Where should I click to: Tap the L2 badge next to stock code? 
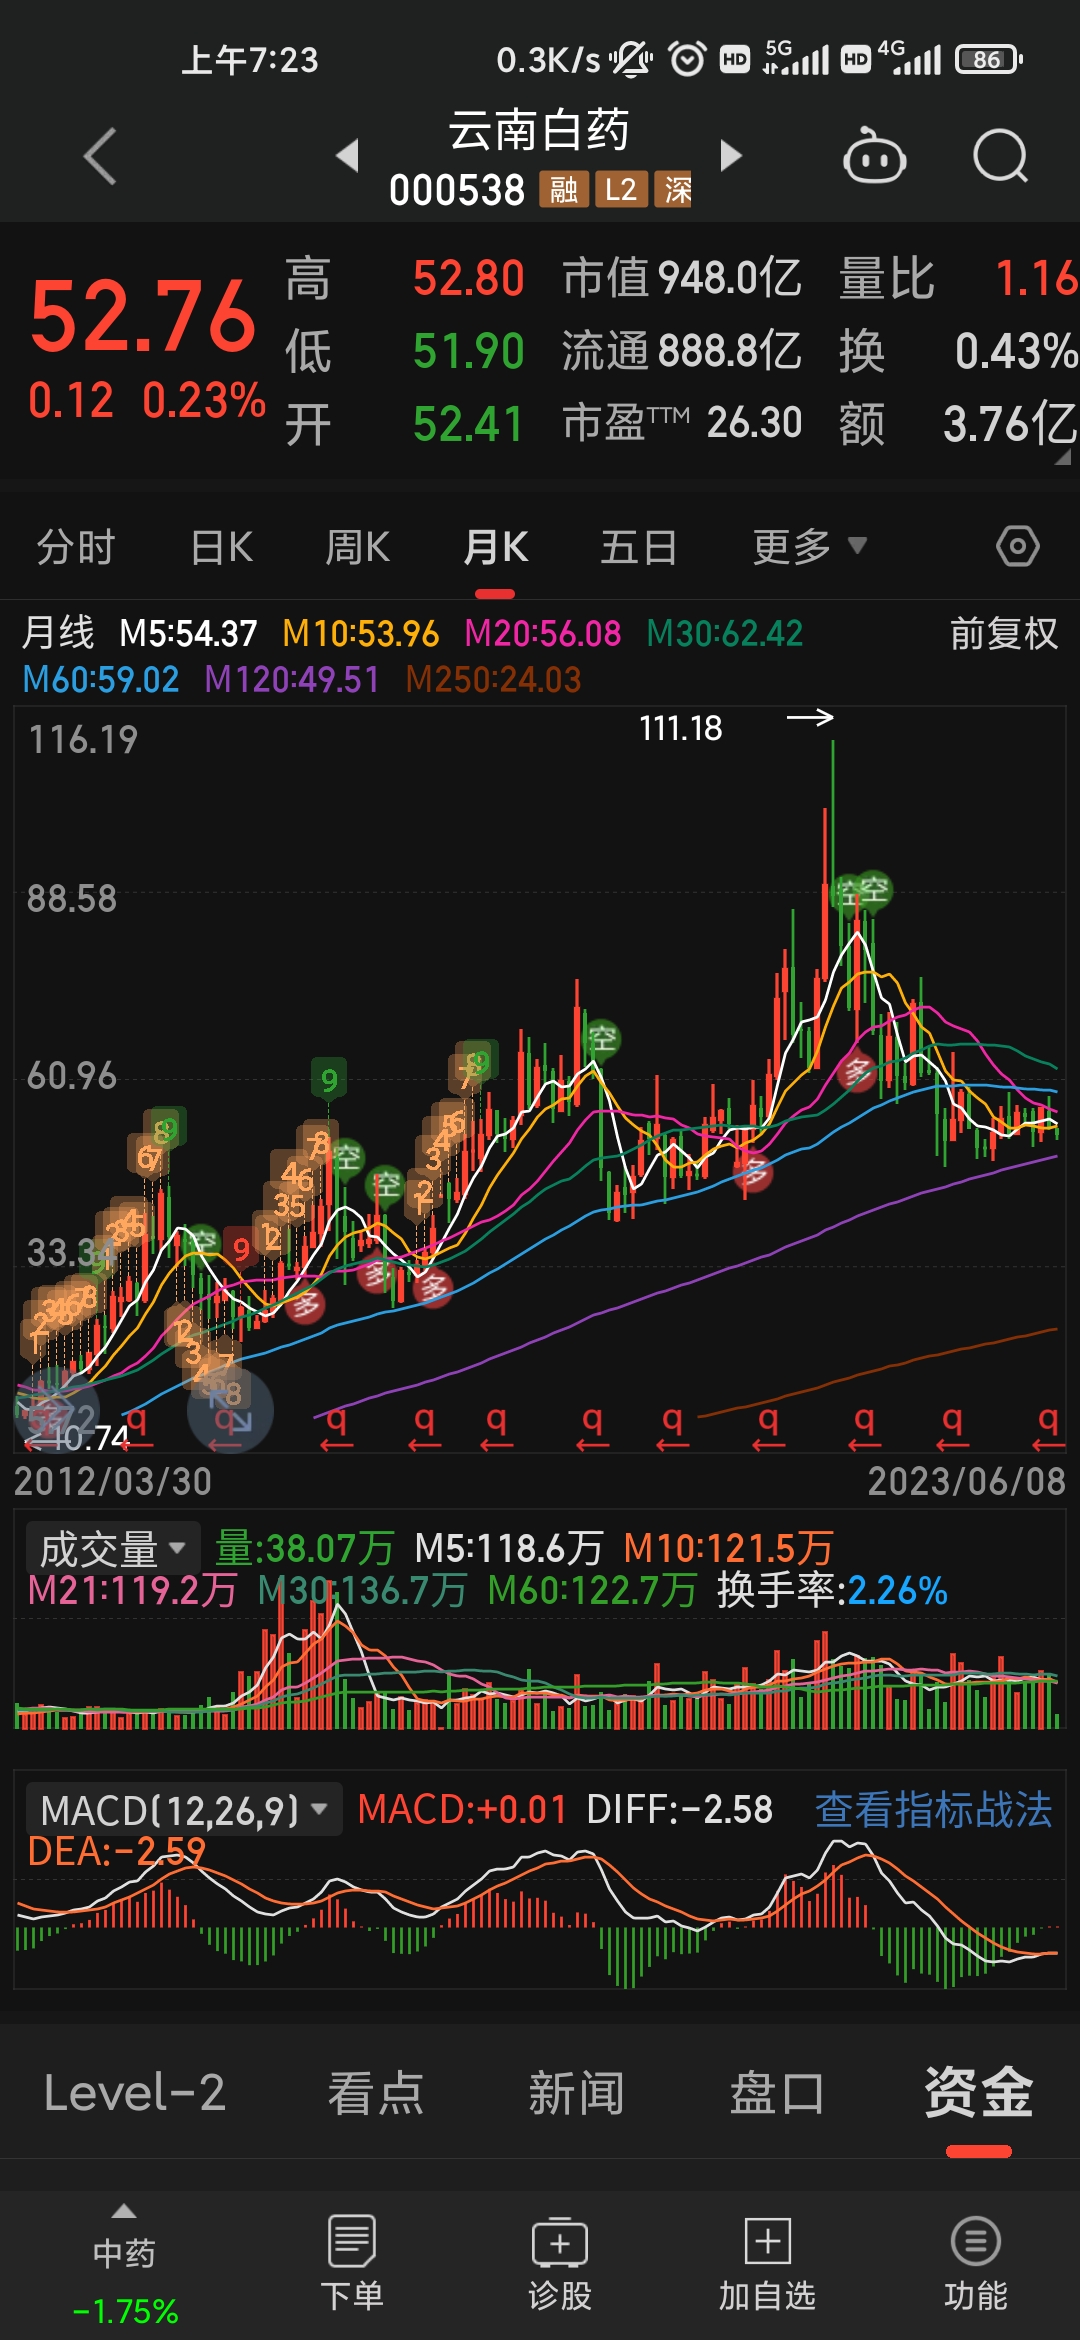click(x=620, y=189)
